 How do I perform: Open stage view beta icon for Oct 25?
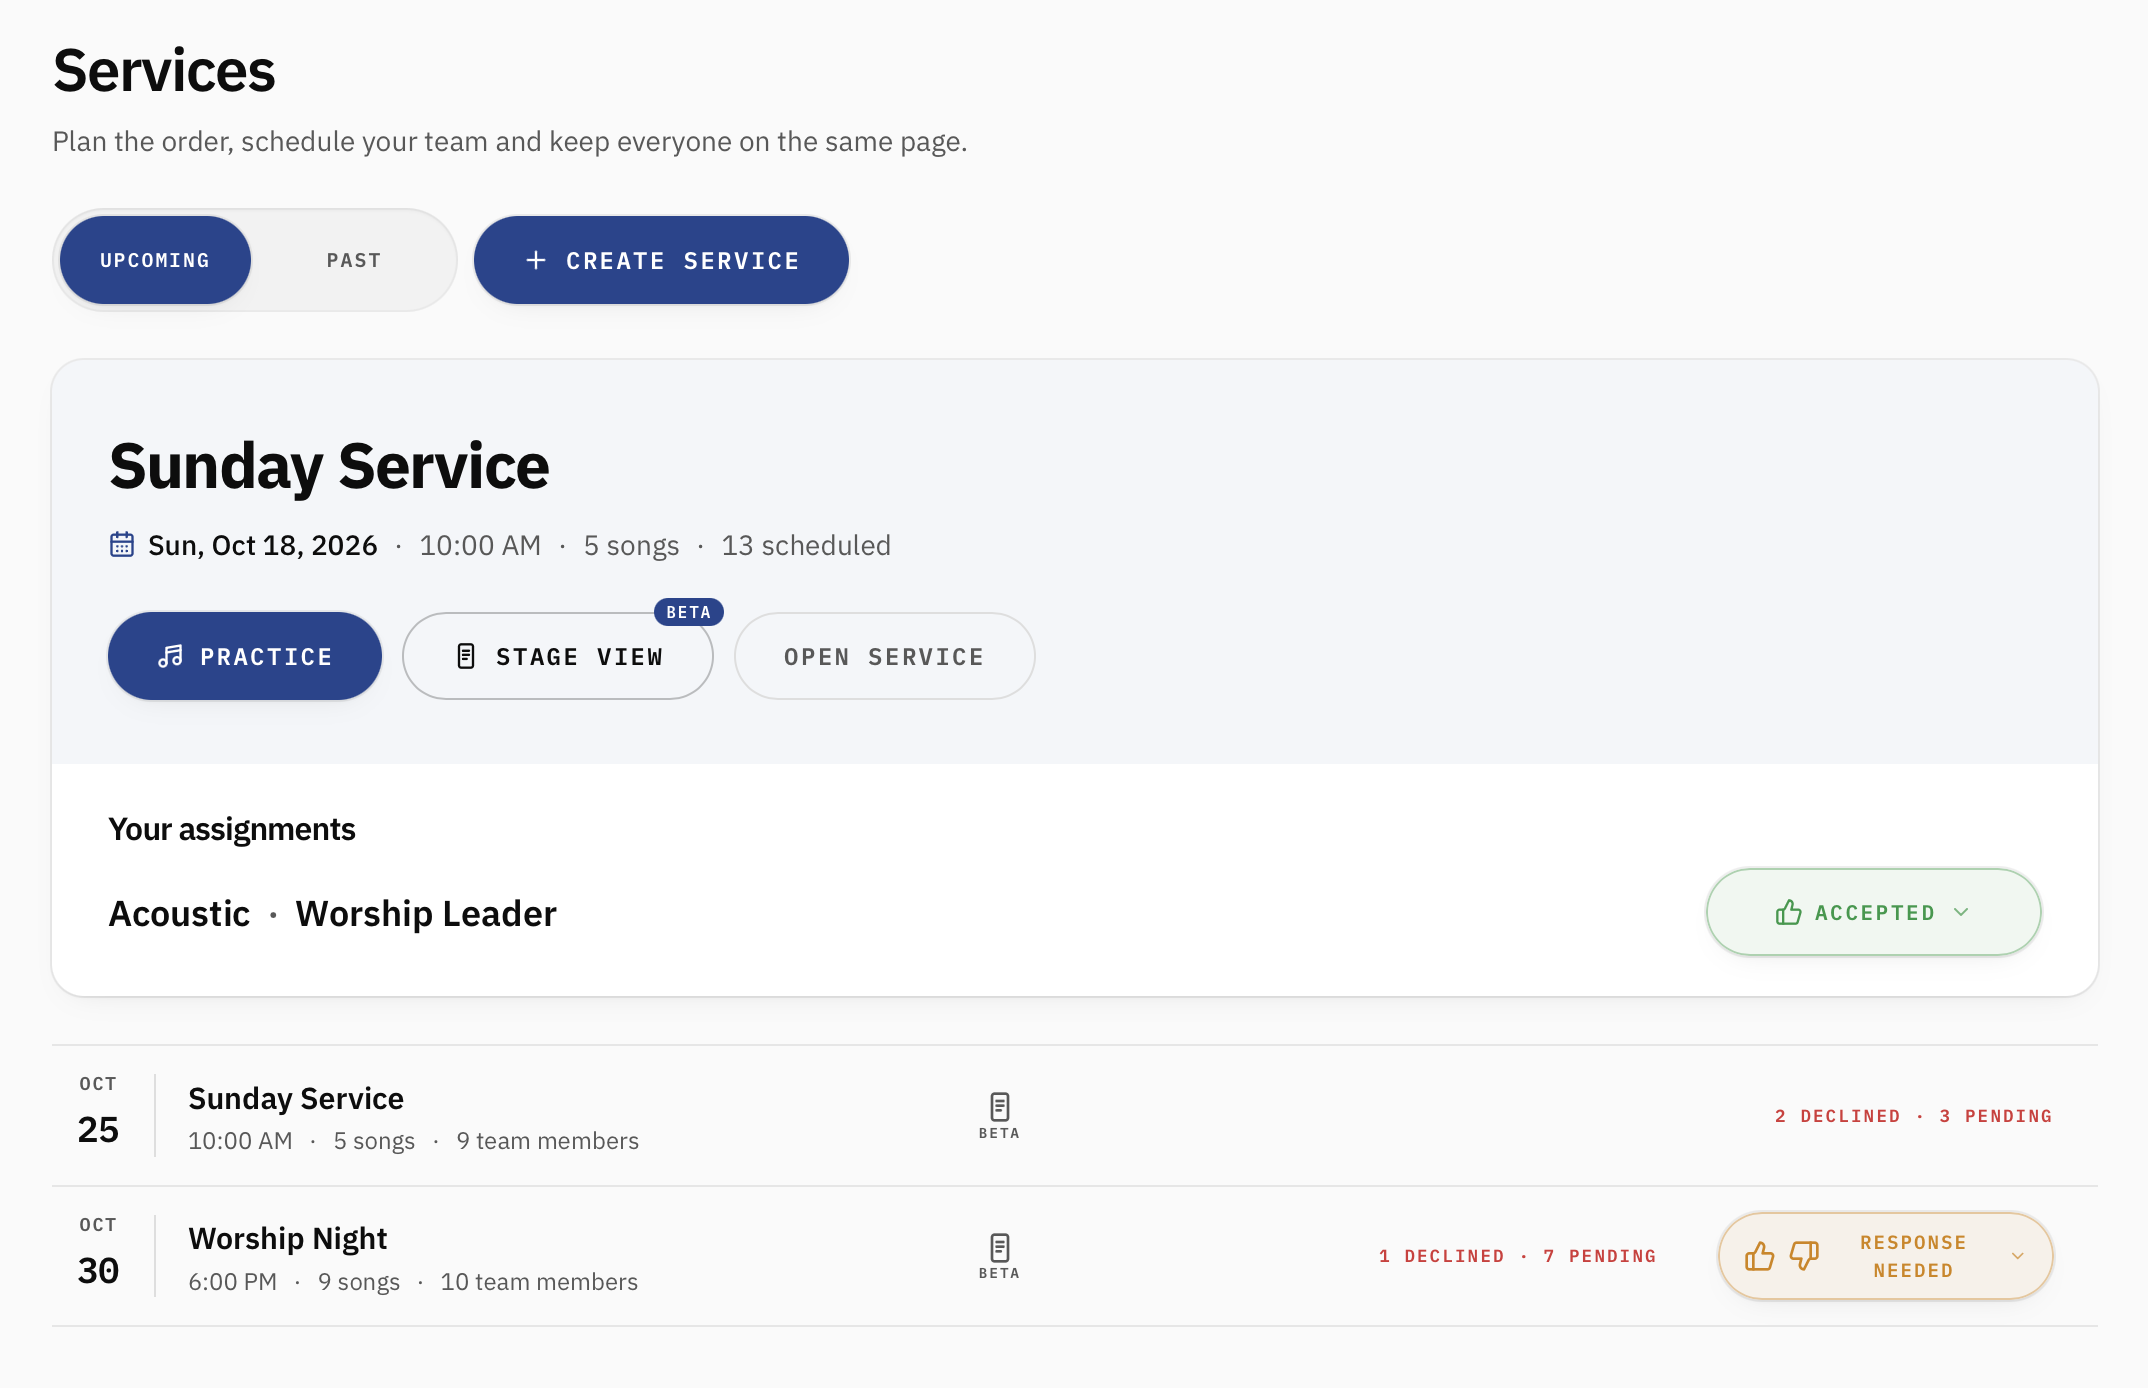click(x=999, y=1115)
